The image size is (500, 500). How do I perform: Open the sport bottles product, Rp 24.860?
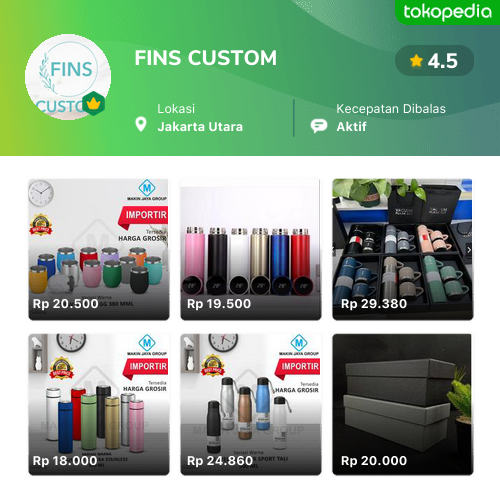coord(251,404)
